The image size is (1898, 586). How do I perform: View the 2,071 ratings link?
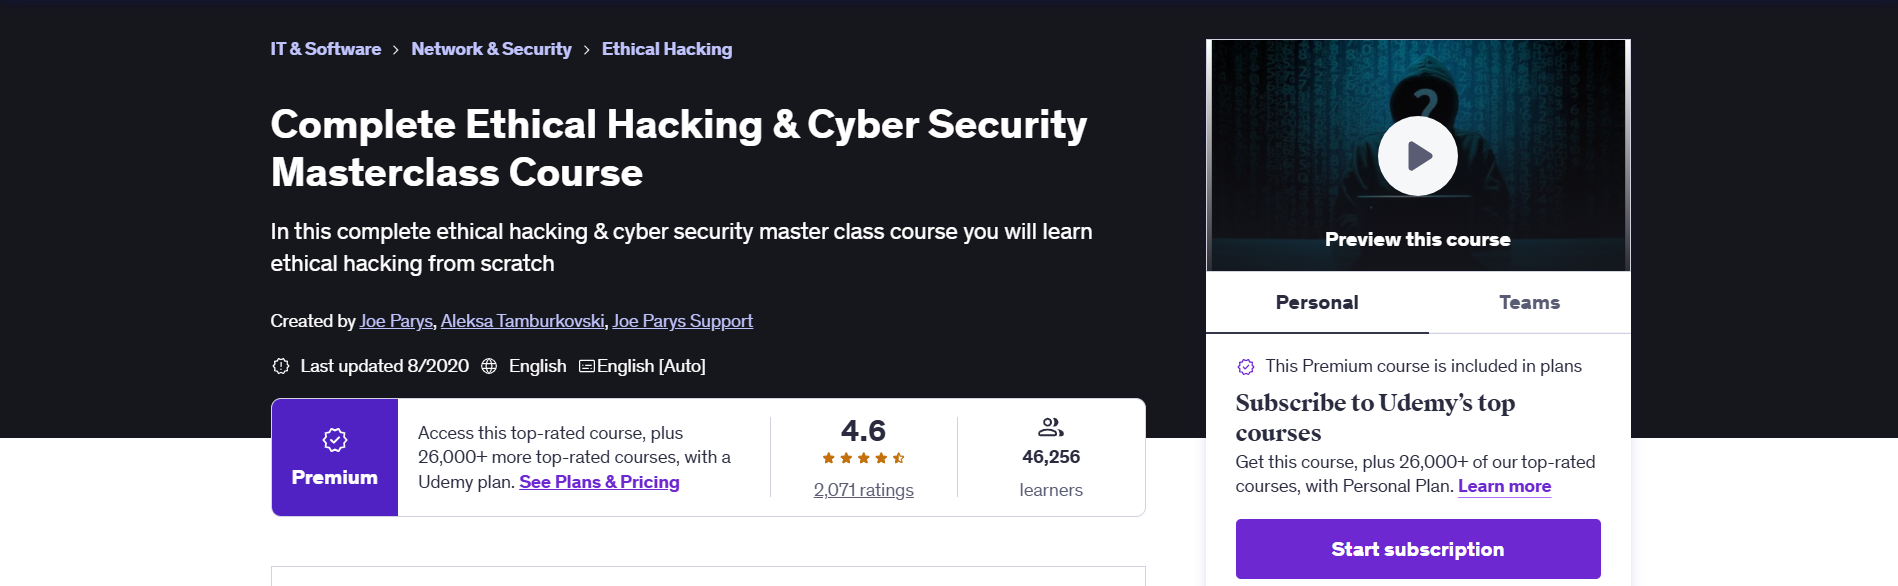tap(864, 490)
